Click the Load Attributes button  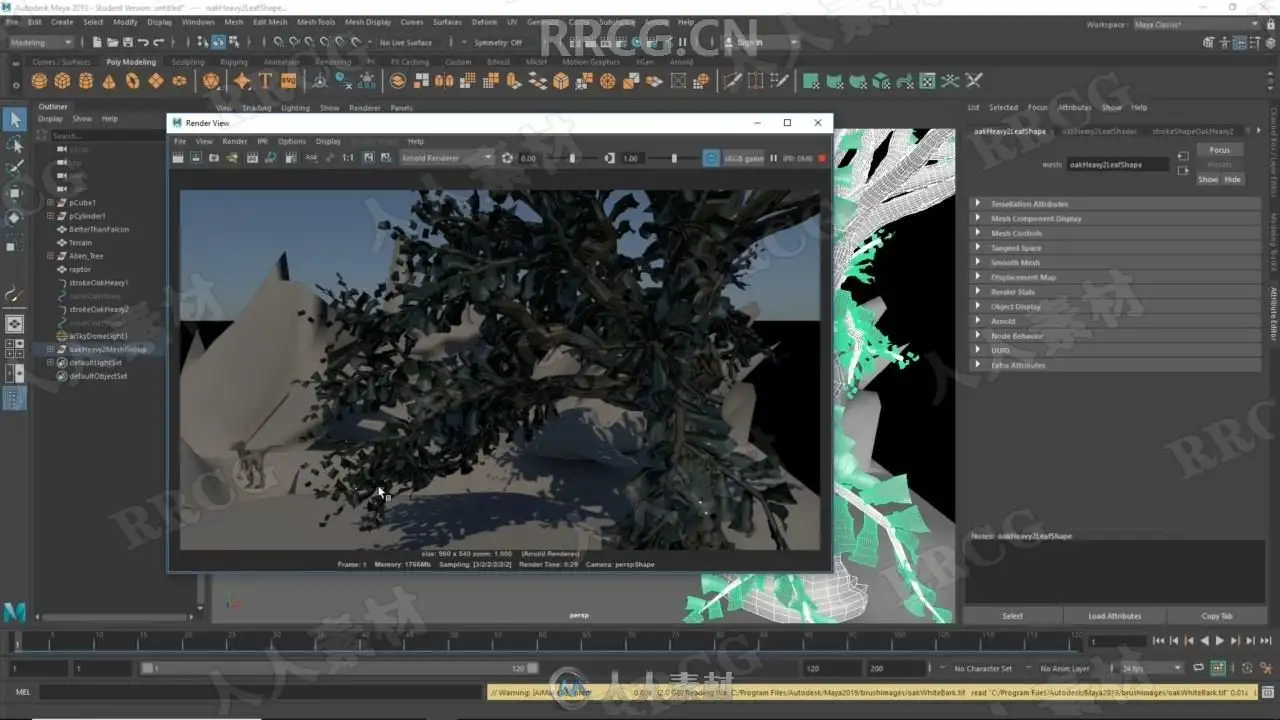[1114, 616]
